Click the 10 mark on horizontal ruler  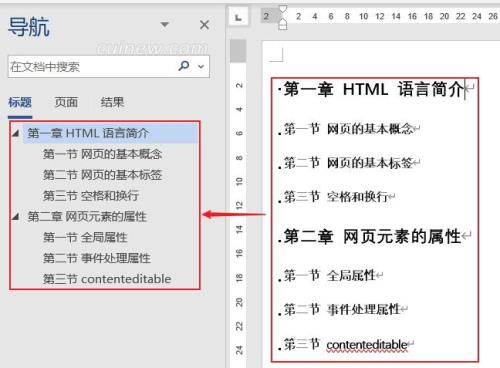click(x=363, y=16)
